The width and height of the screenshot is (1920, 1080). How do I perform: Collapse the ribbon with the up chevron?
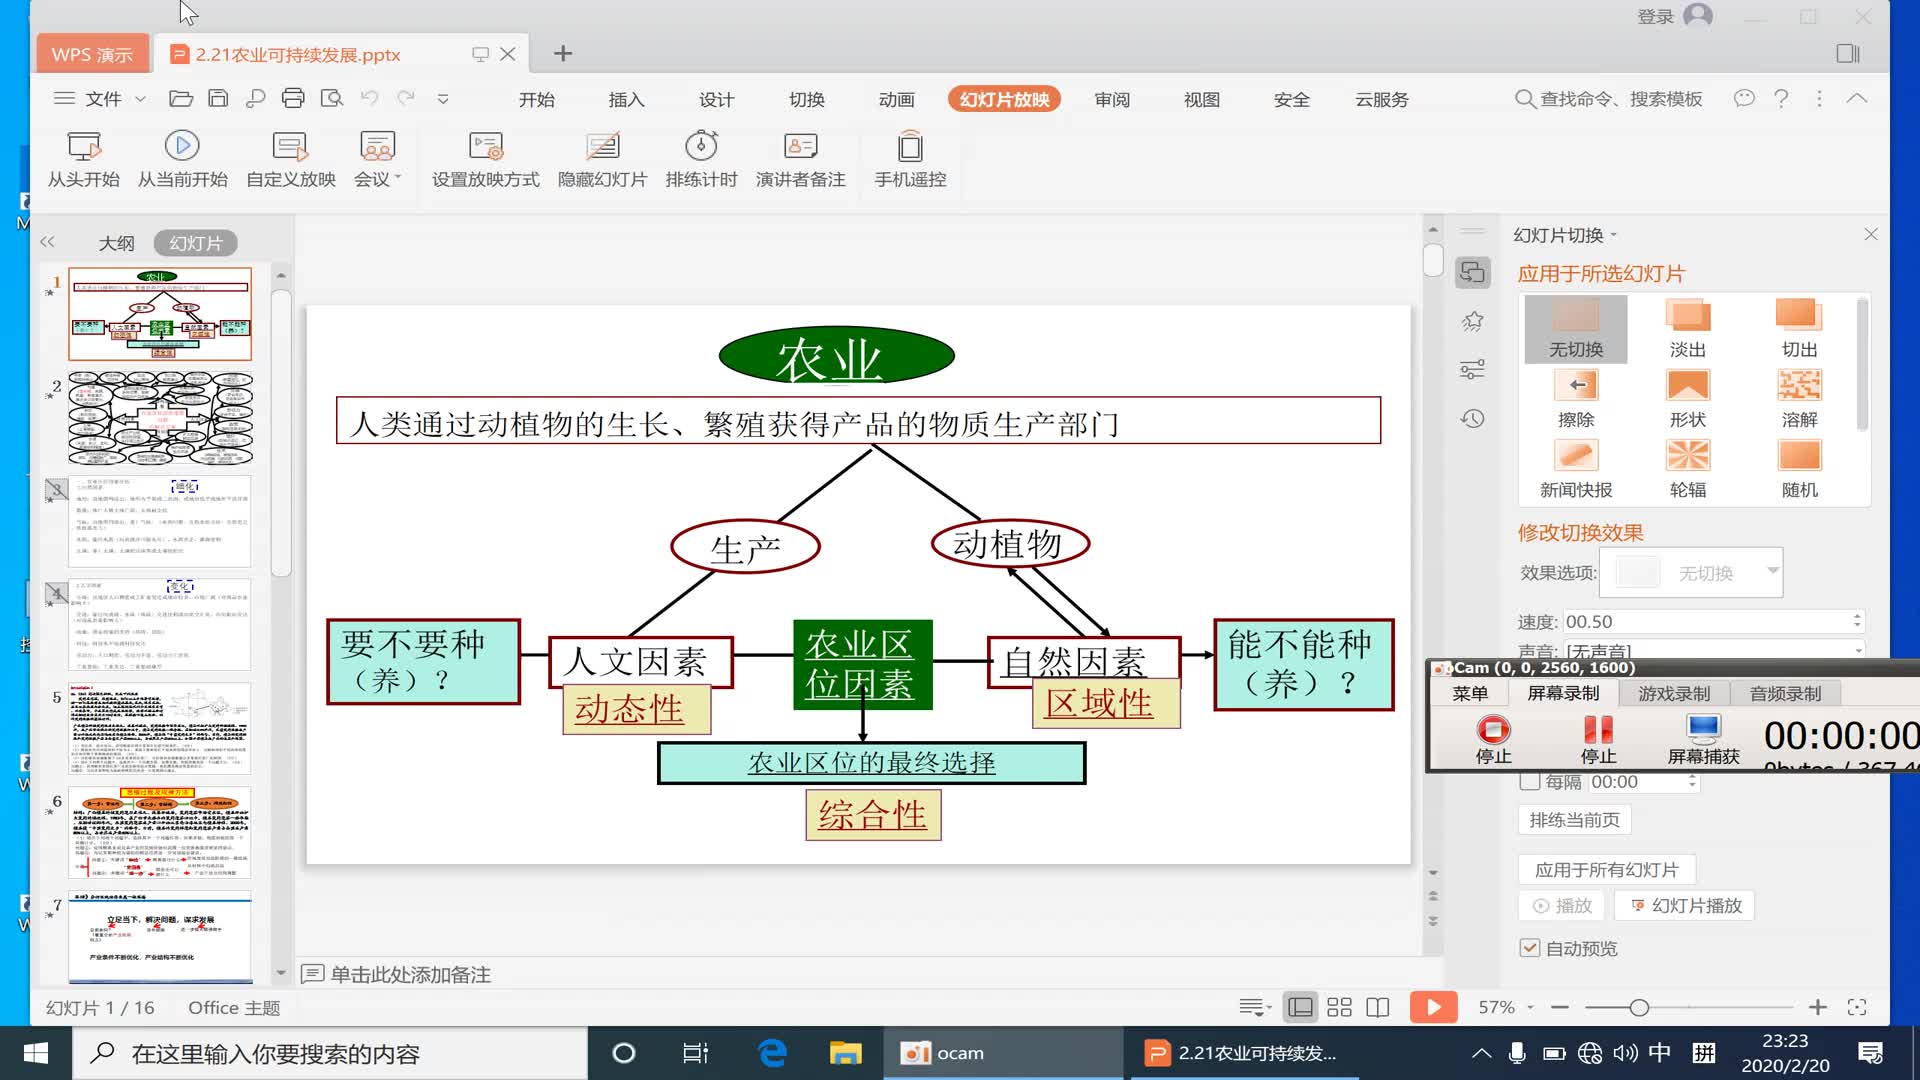click(x=1857, y=98)
